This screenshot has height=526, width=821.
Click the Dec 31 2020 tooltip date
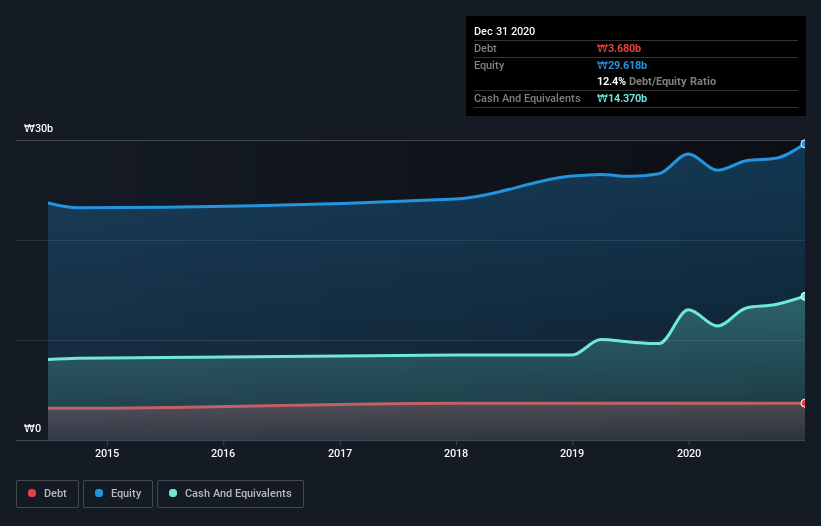[505, 31]
